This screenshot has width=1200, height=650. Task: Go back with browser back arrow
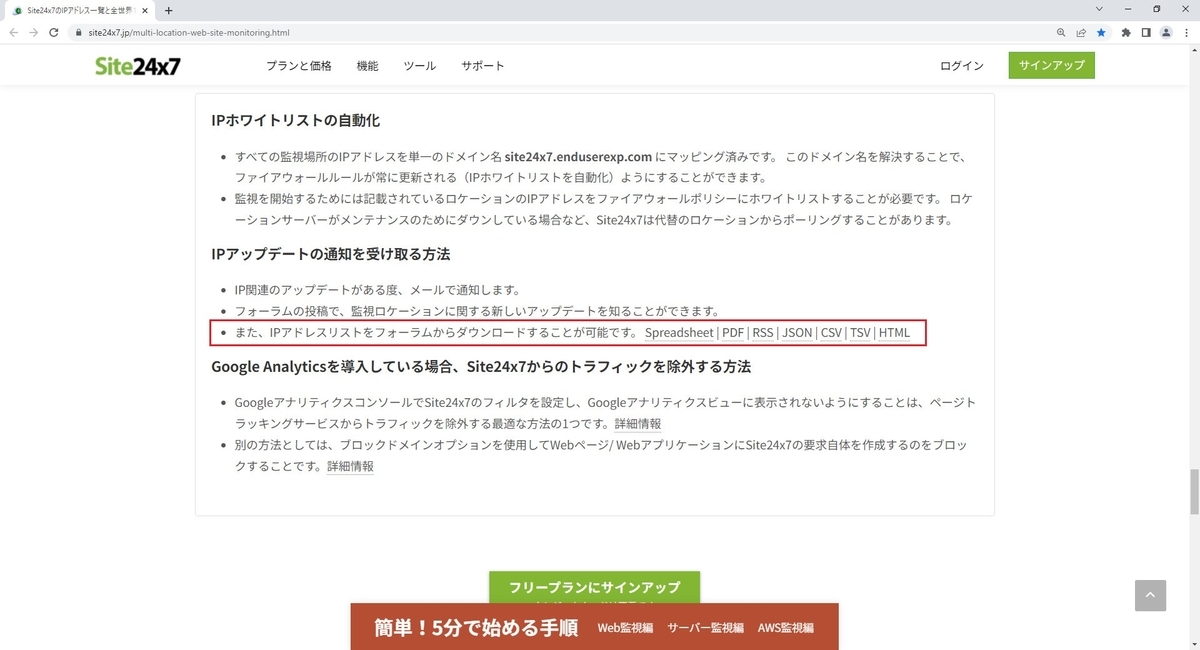click(14, 32)
